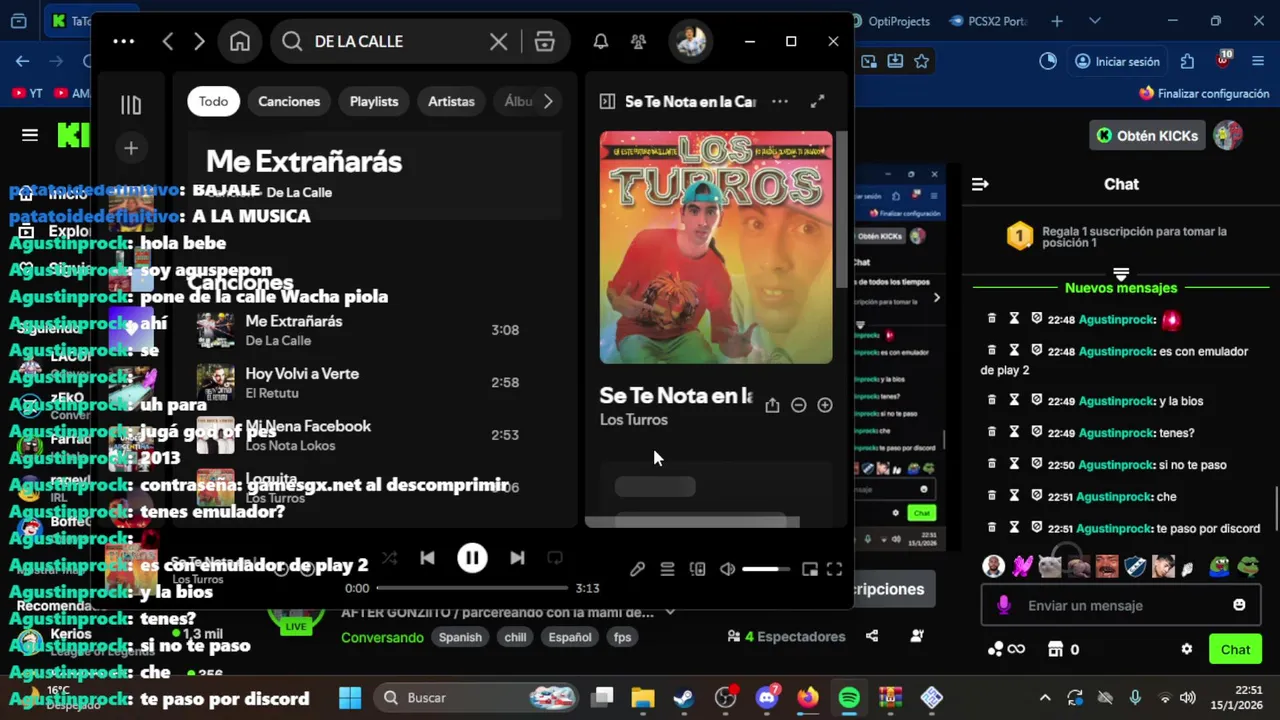The width and height of the screenshot is (1280, 720).
Task: Open File Explorer from the taskbar
Action: 643,697
